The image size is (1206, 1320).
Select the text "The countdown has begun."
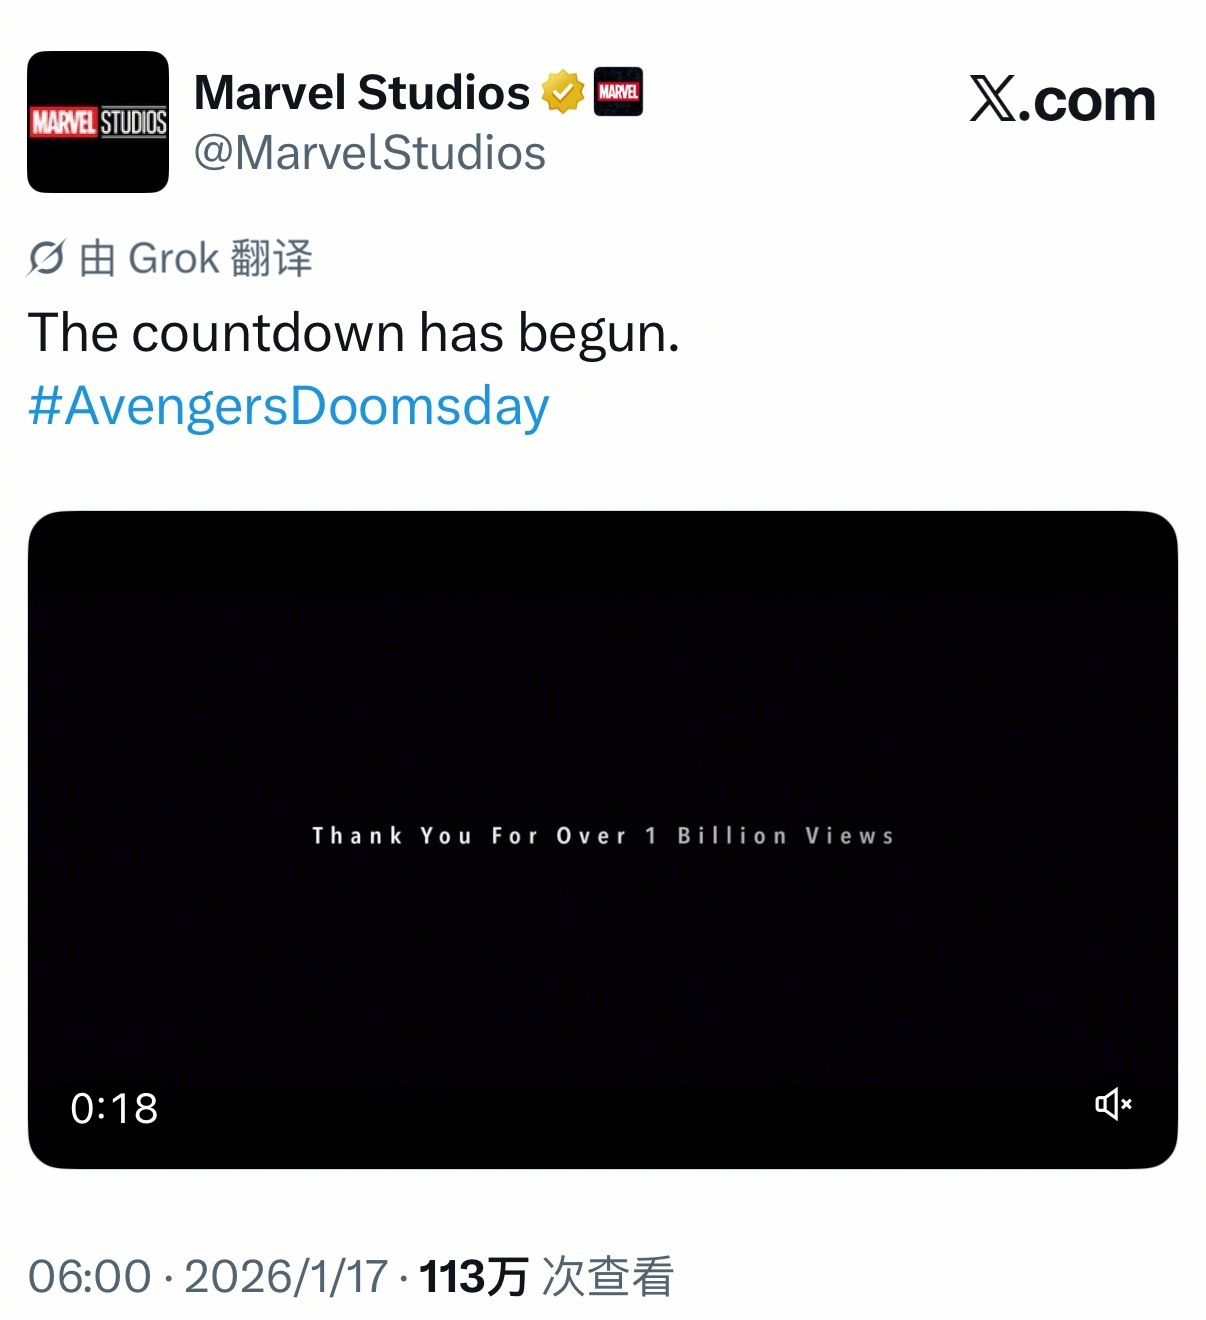point(354,333)
